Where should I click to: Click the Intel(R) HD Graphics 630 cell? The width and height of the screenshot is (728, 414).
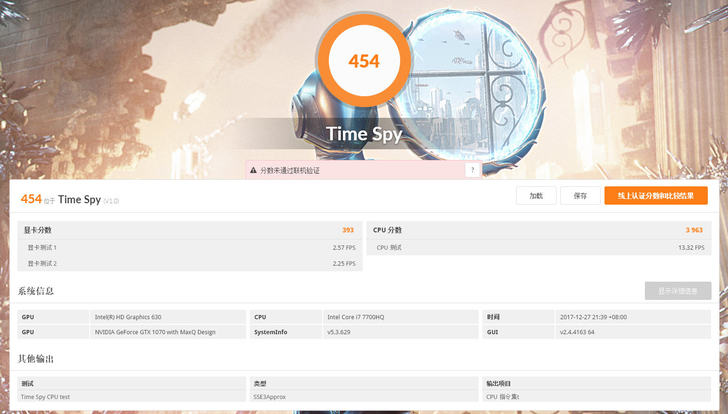168,317
